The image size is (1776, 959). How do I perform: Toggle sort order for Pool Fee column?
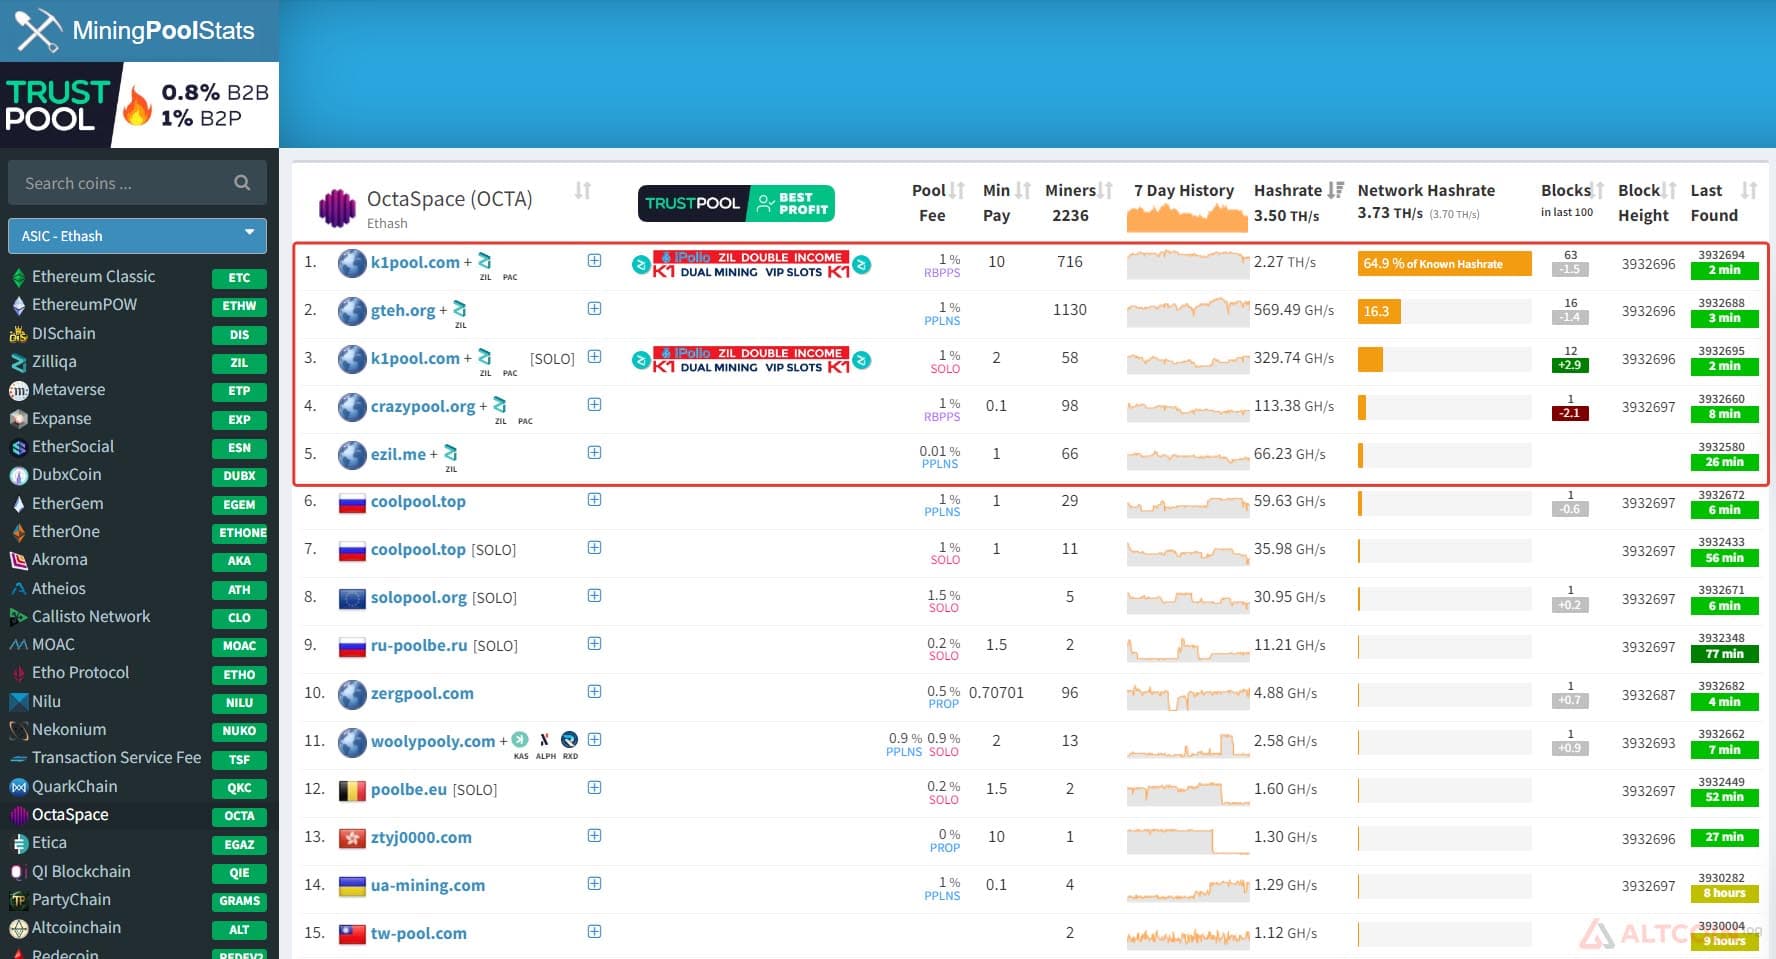click(x=957, y=190)
